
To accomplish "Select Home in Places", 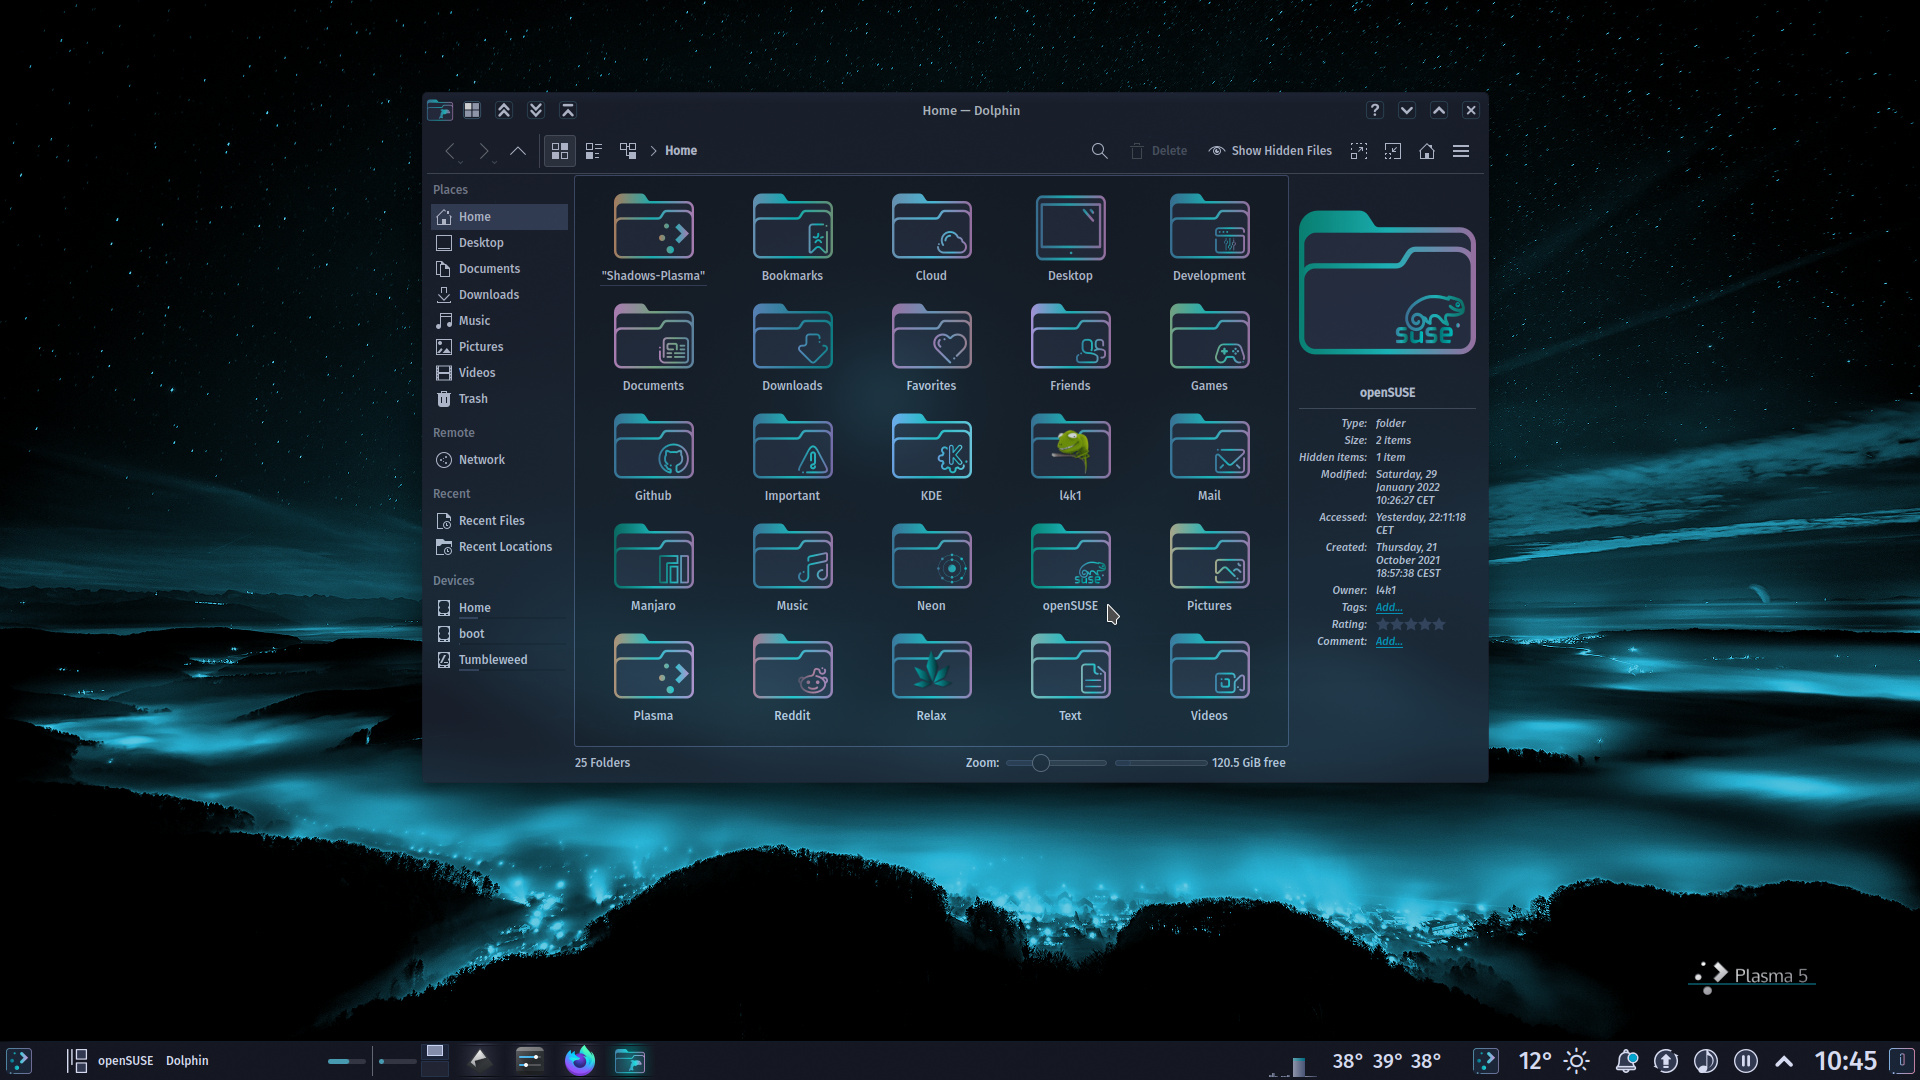I will (x=499, y=217).
